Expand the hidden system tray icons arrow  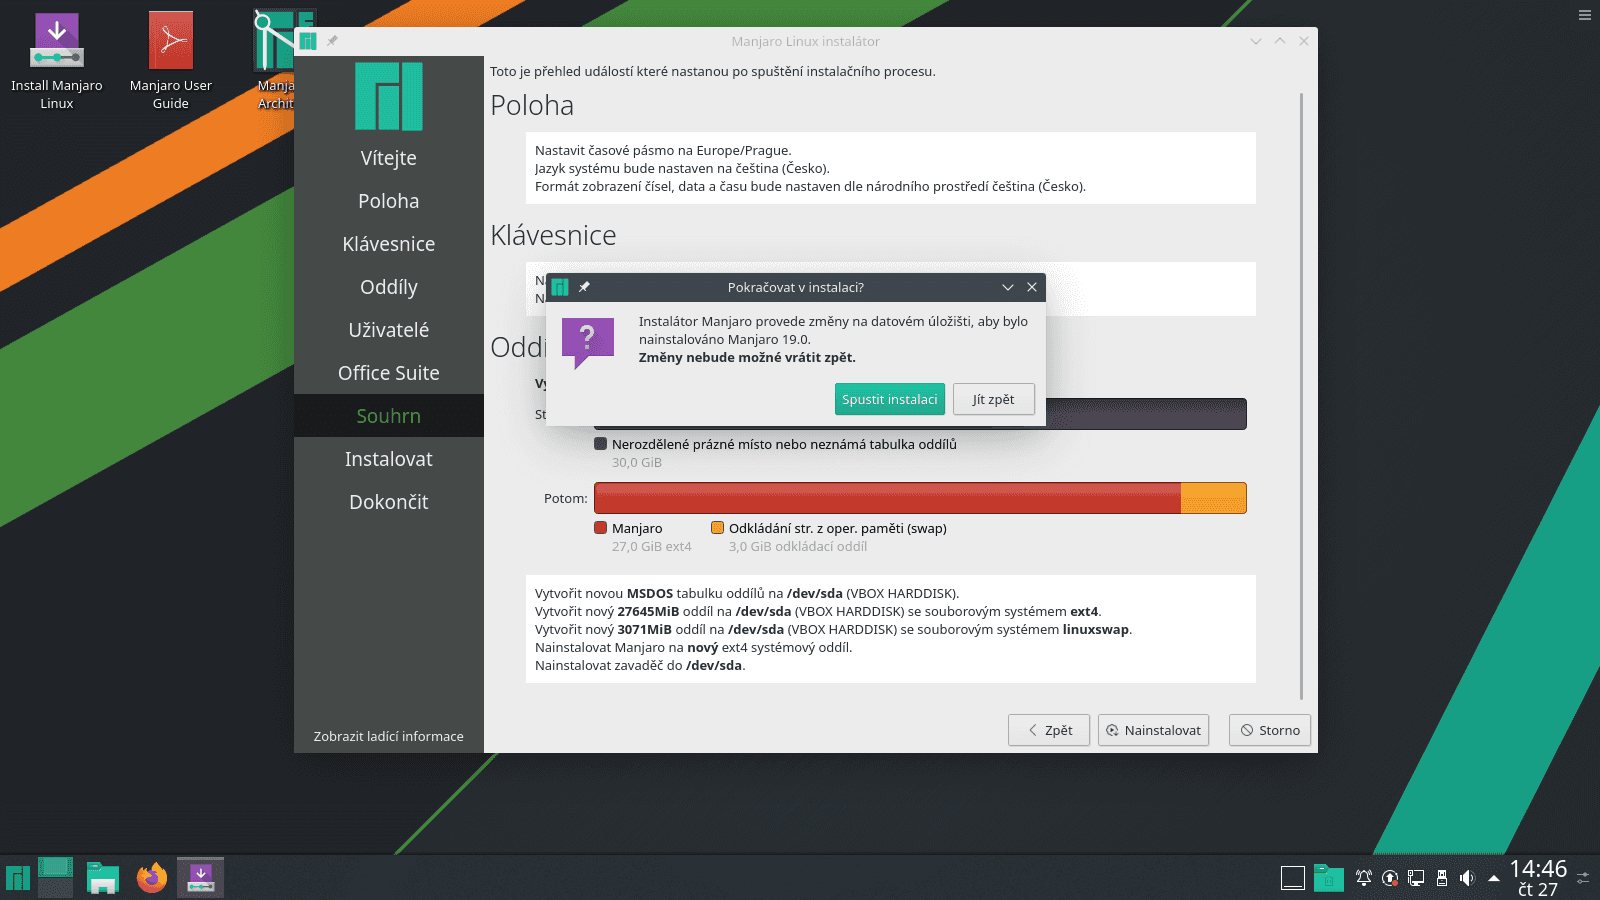[x=1492, y=877]
